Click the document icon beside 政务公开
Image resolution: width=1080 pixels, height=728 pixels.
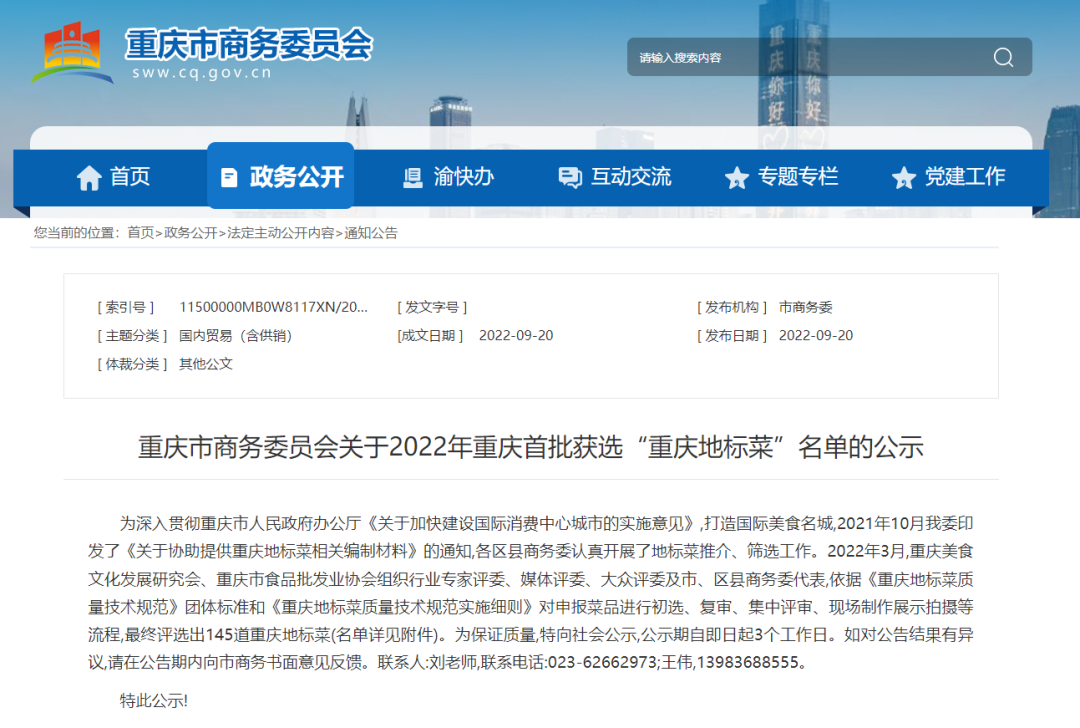(229, 178)
